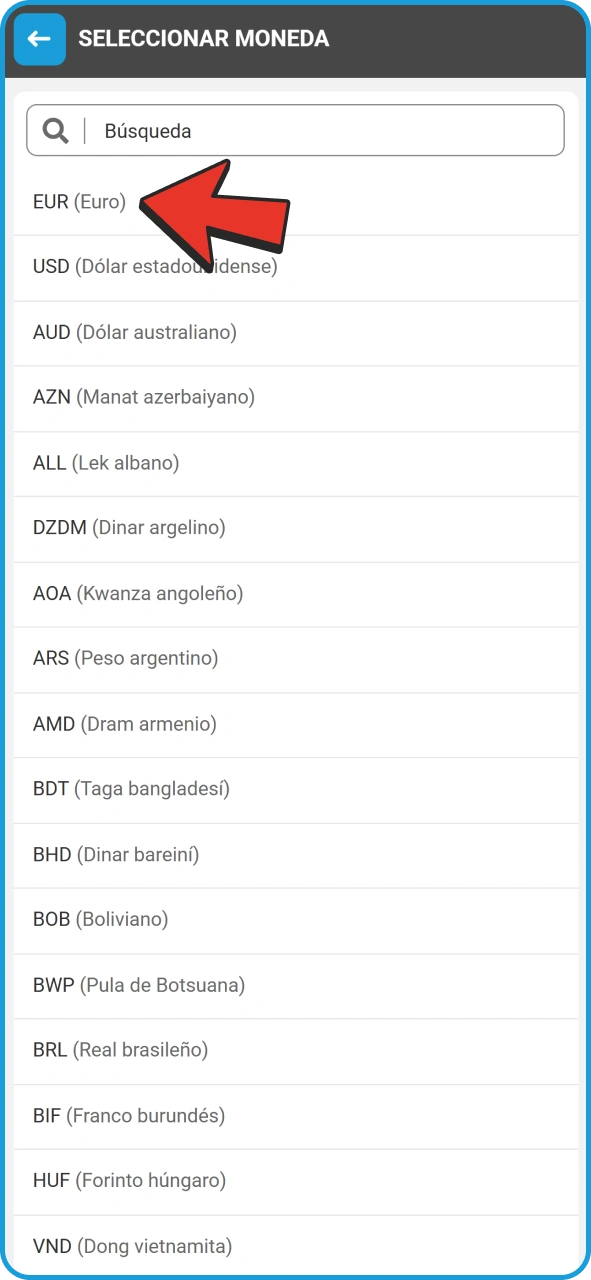Go back using the blue arrow button
Screen dimensions: 591x1280
pyautogui.click(x=40, y=39)
